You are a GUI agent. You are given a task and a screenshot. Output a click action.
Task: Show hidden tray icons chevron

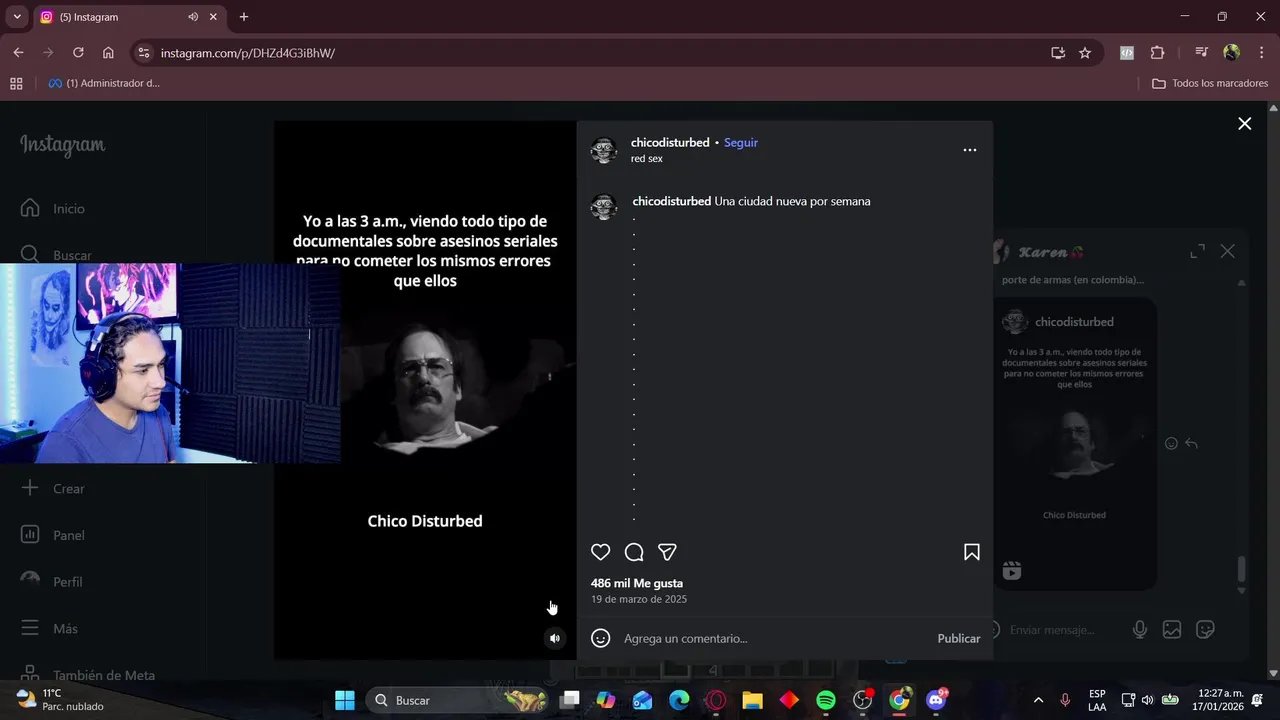[x=1038, y=700]
